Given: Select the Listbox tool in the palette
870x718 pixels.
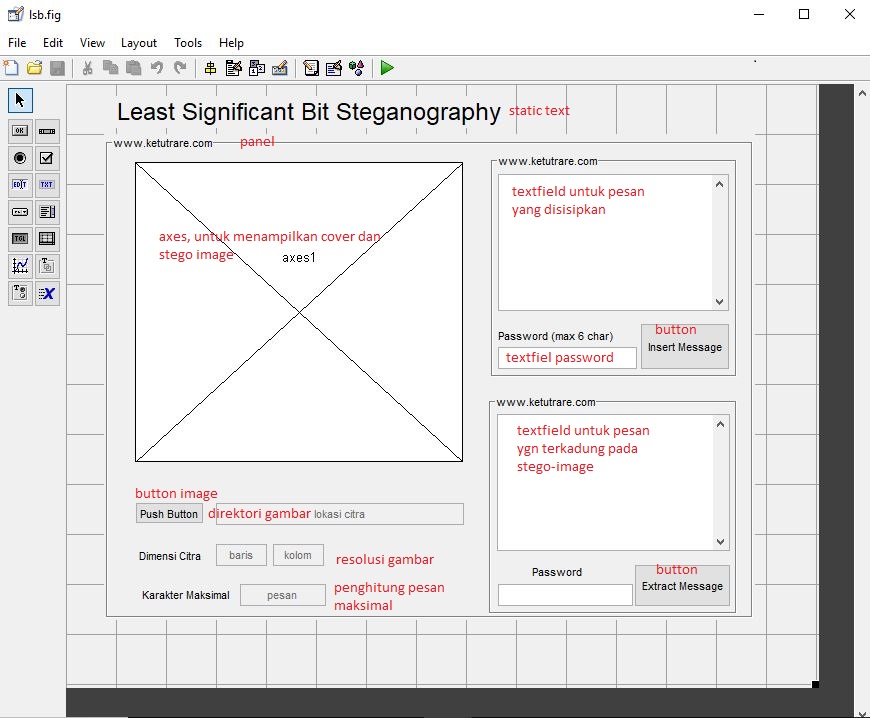Looking at the screenshot, I should coord(47,211).
